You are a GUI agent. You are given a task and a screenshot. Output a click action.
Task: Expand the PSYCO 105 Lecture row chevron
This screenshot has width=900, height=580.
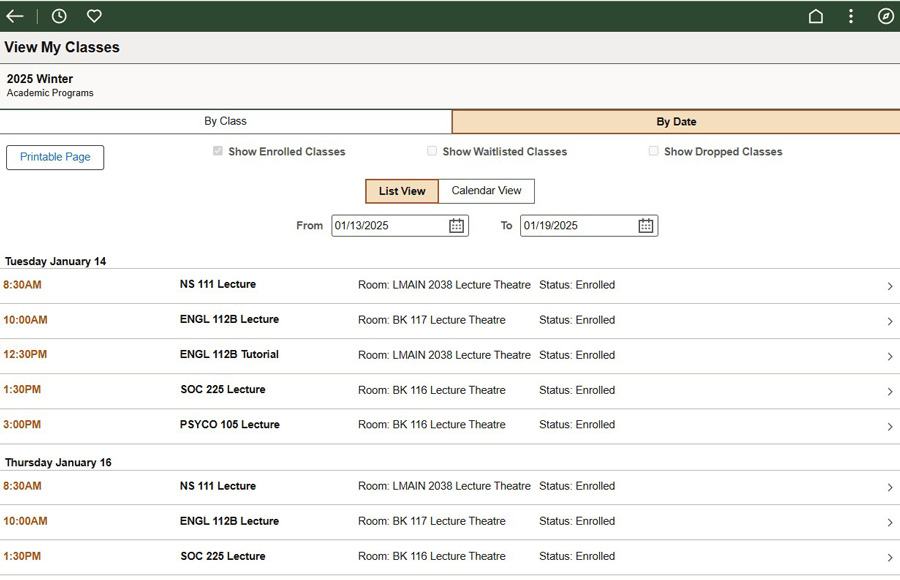pos(888,424)
